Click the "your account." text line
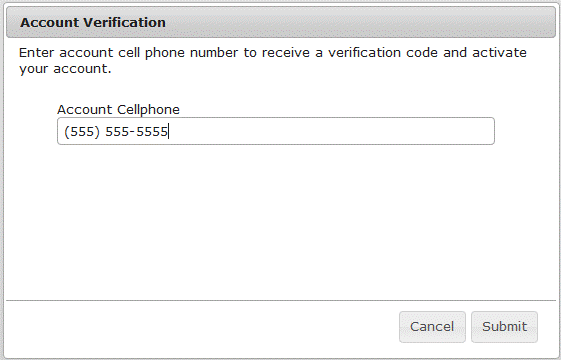This screenshot has width=561, height=360. tap(65, 69)
